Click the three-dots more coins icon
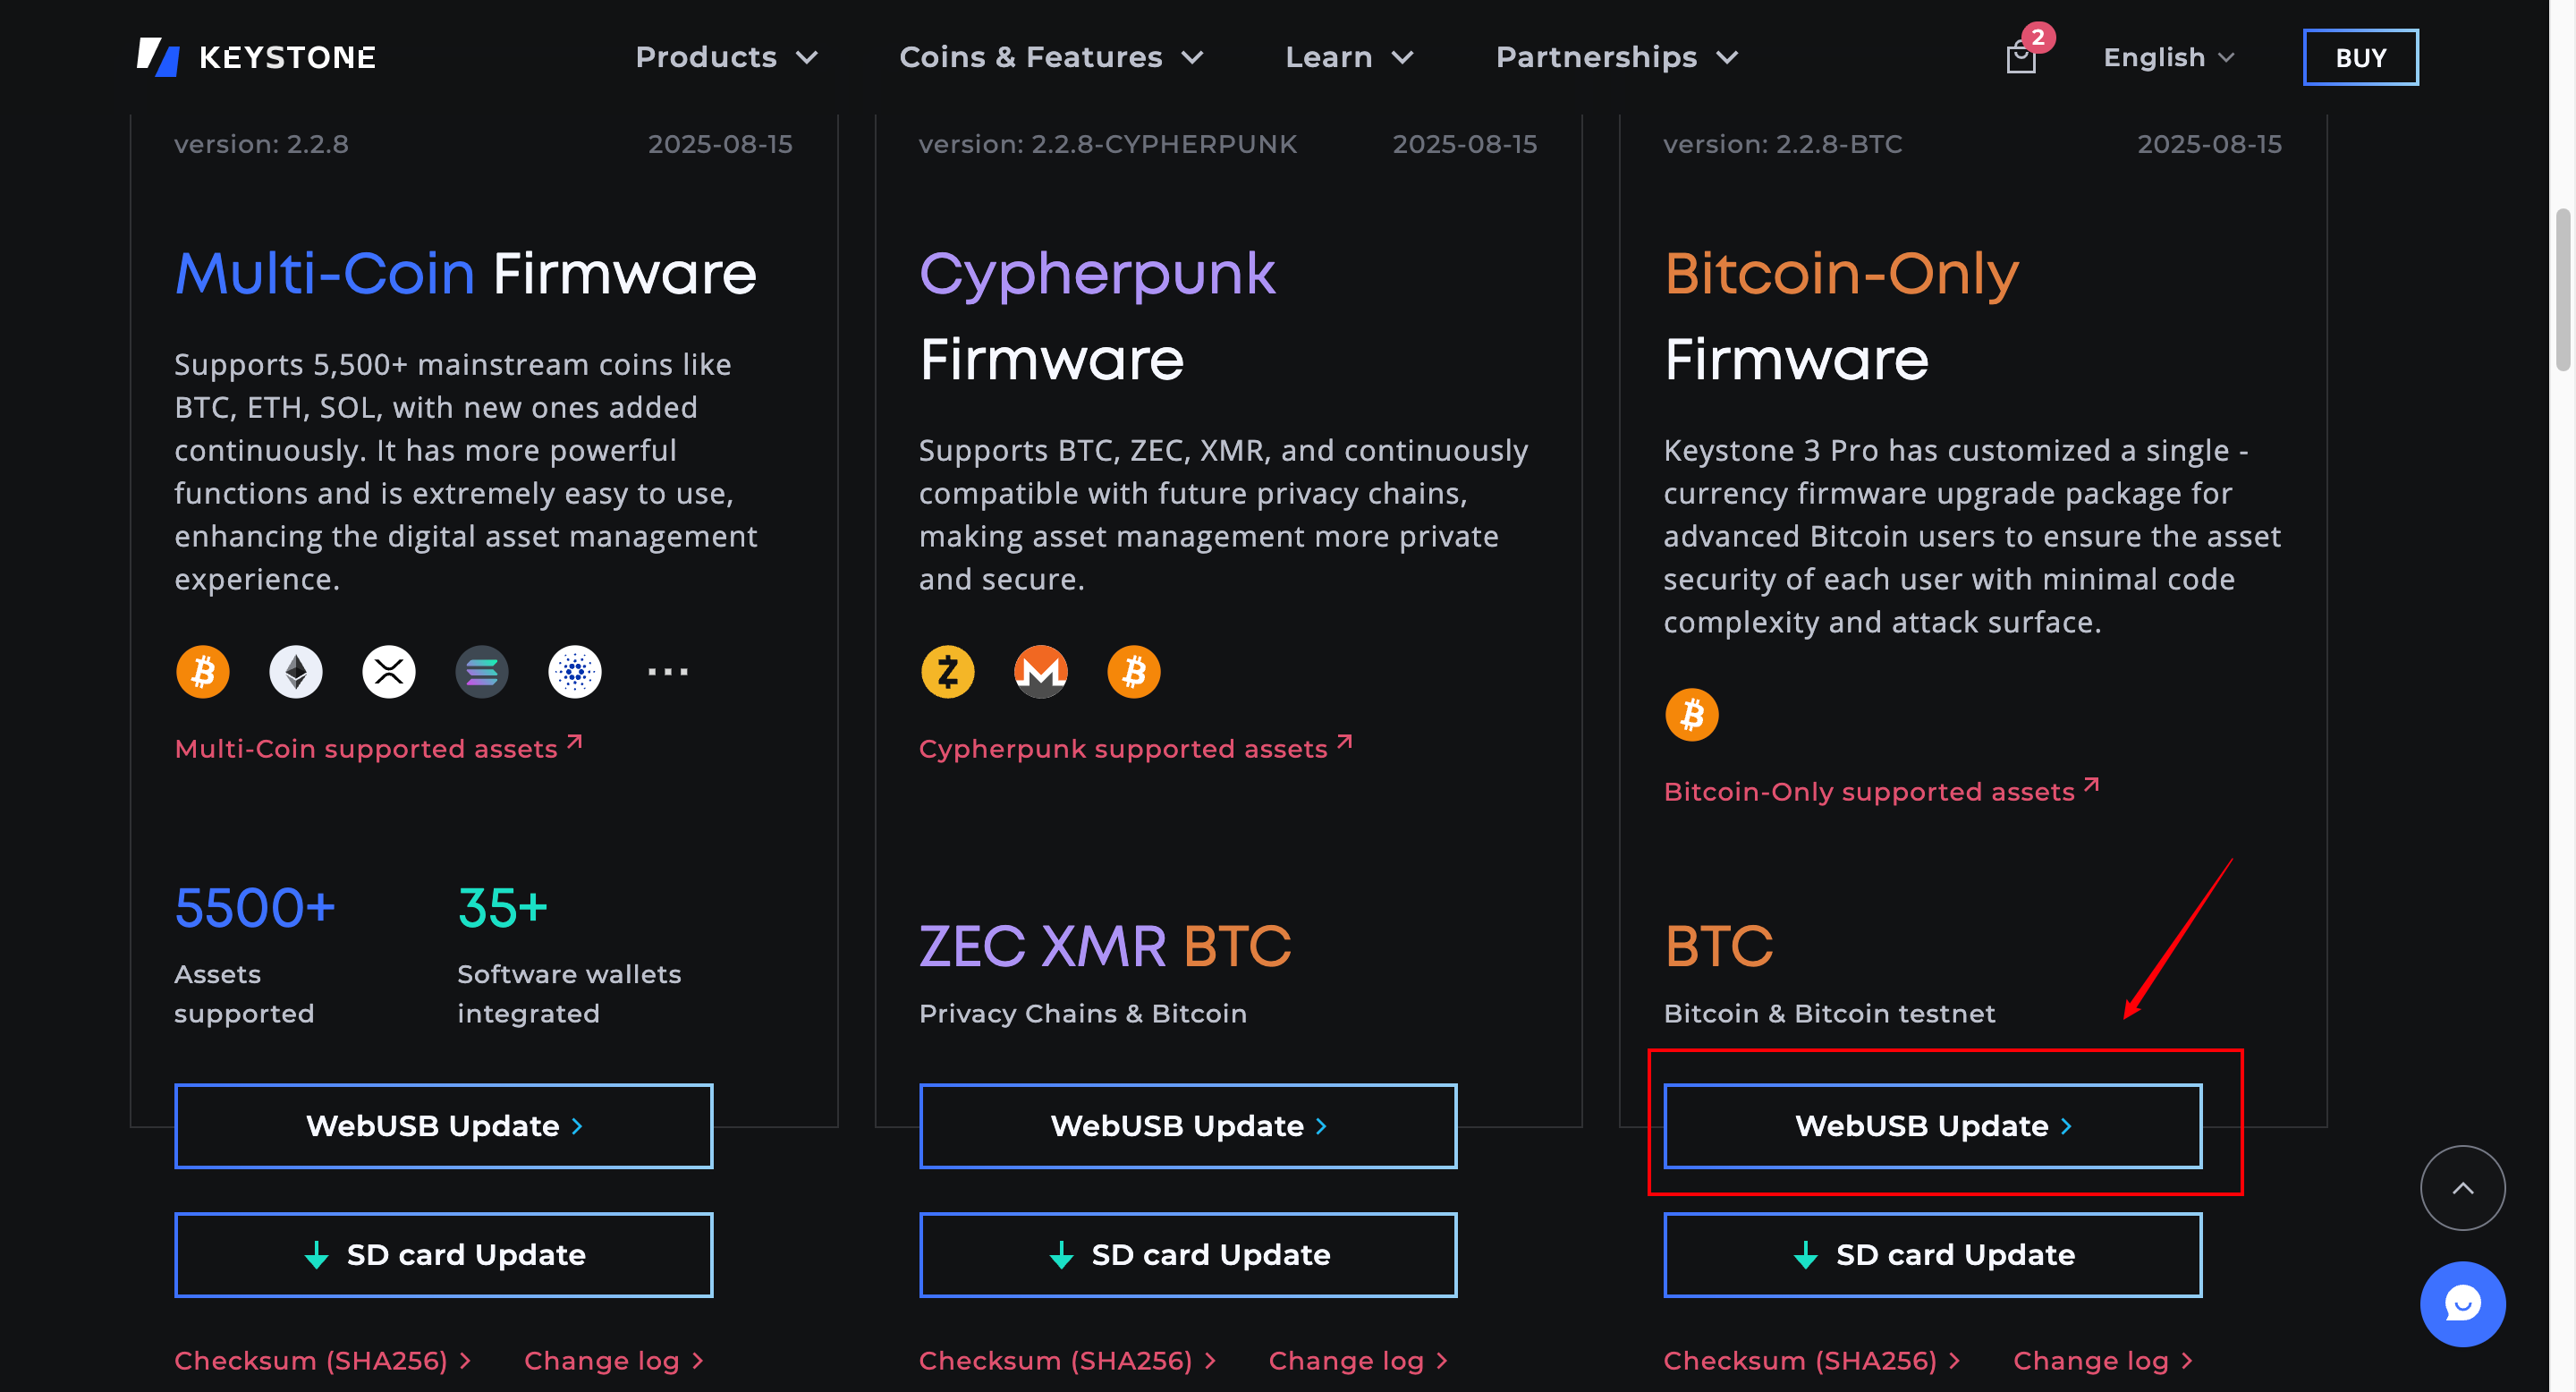The width and height of the screenshot is (2576, 1392). [667, 671]
